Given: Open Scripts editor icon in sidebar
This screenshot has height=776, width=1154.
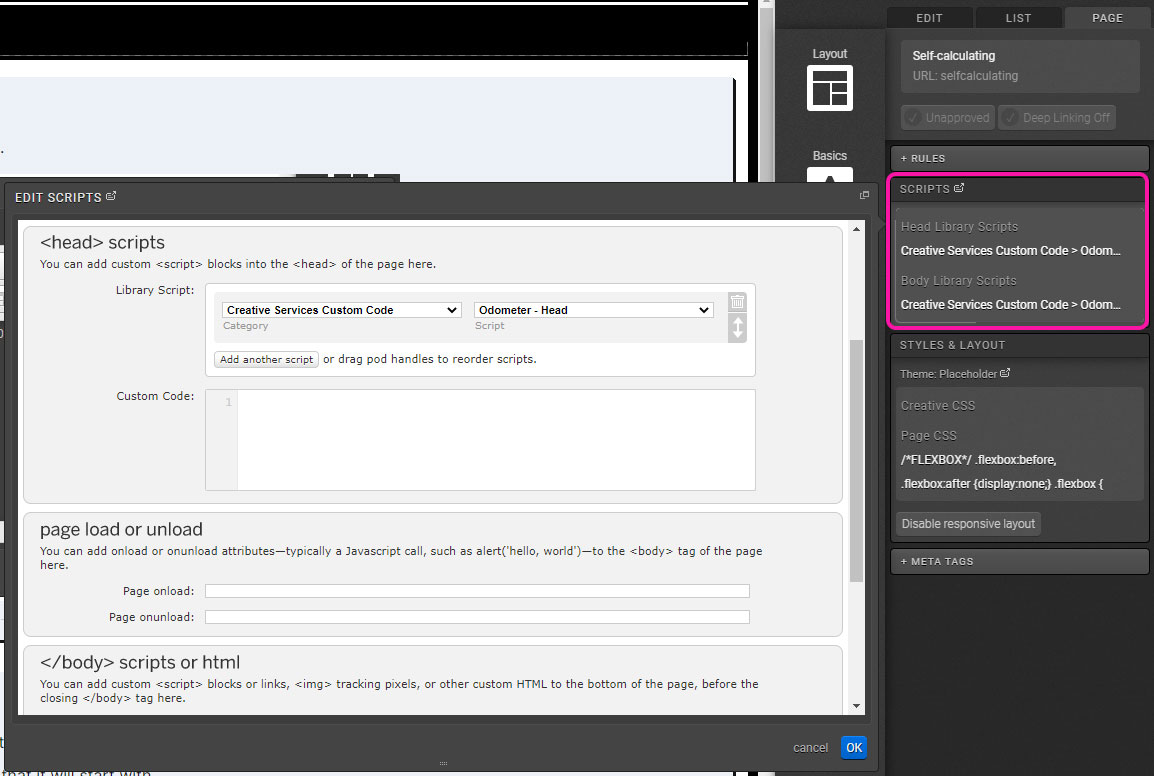Looking at the screenshot, I should click(960, 188).
